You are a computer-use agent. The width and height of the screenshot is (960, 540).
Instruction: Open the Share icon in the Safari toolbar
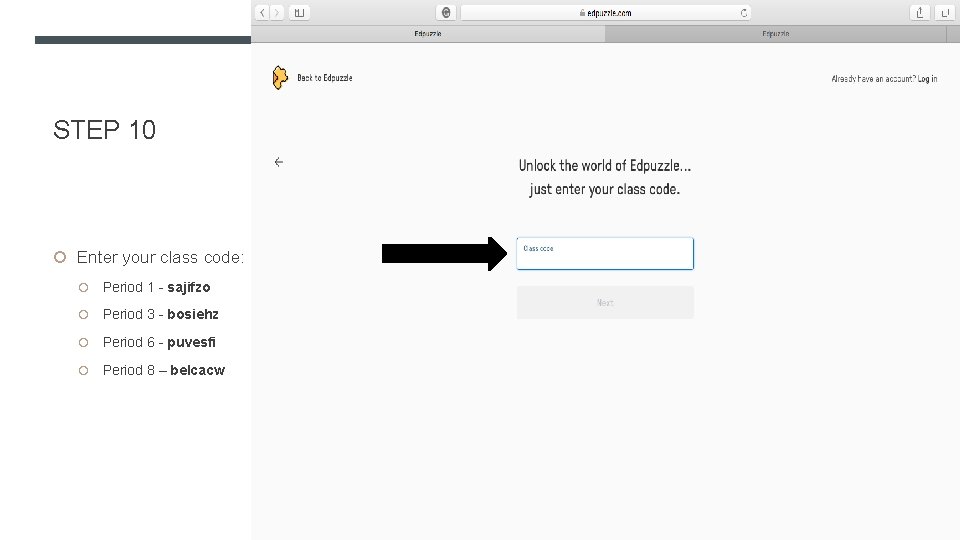coord(920,12)
